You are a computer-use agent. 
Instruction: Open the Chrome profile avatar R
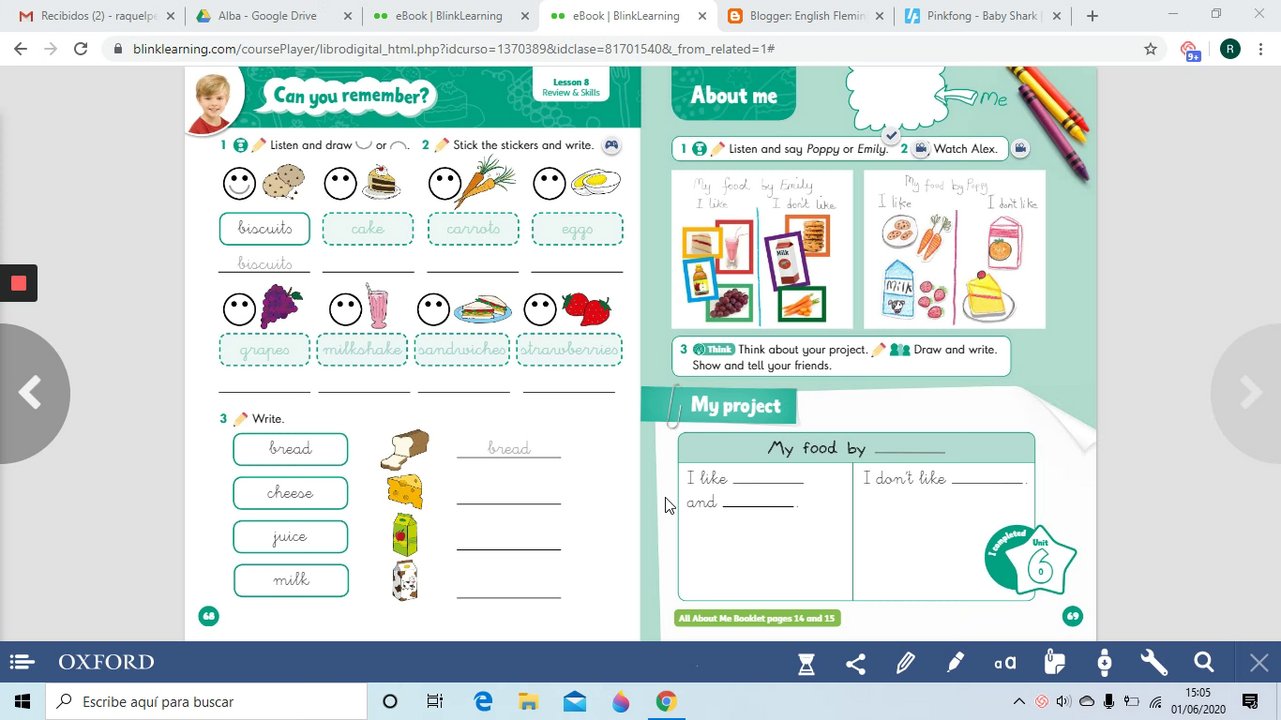coord(1230,49)
